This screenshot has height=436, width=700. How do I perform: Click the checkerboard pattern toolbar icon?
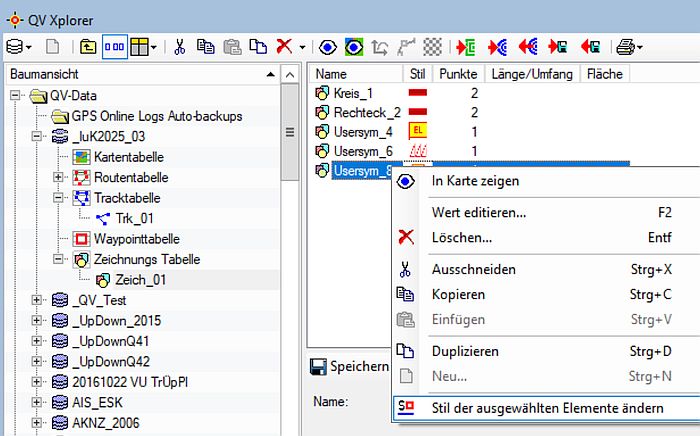coord(432,47)
